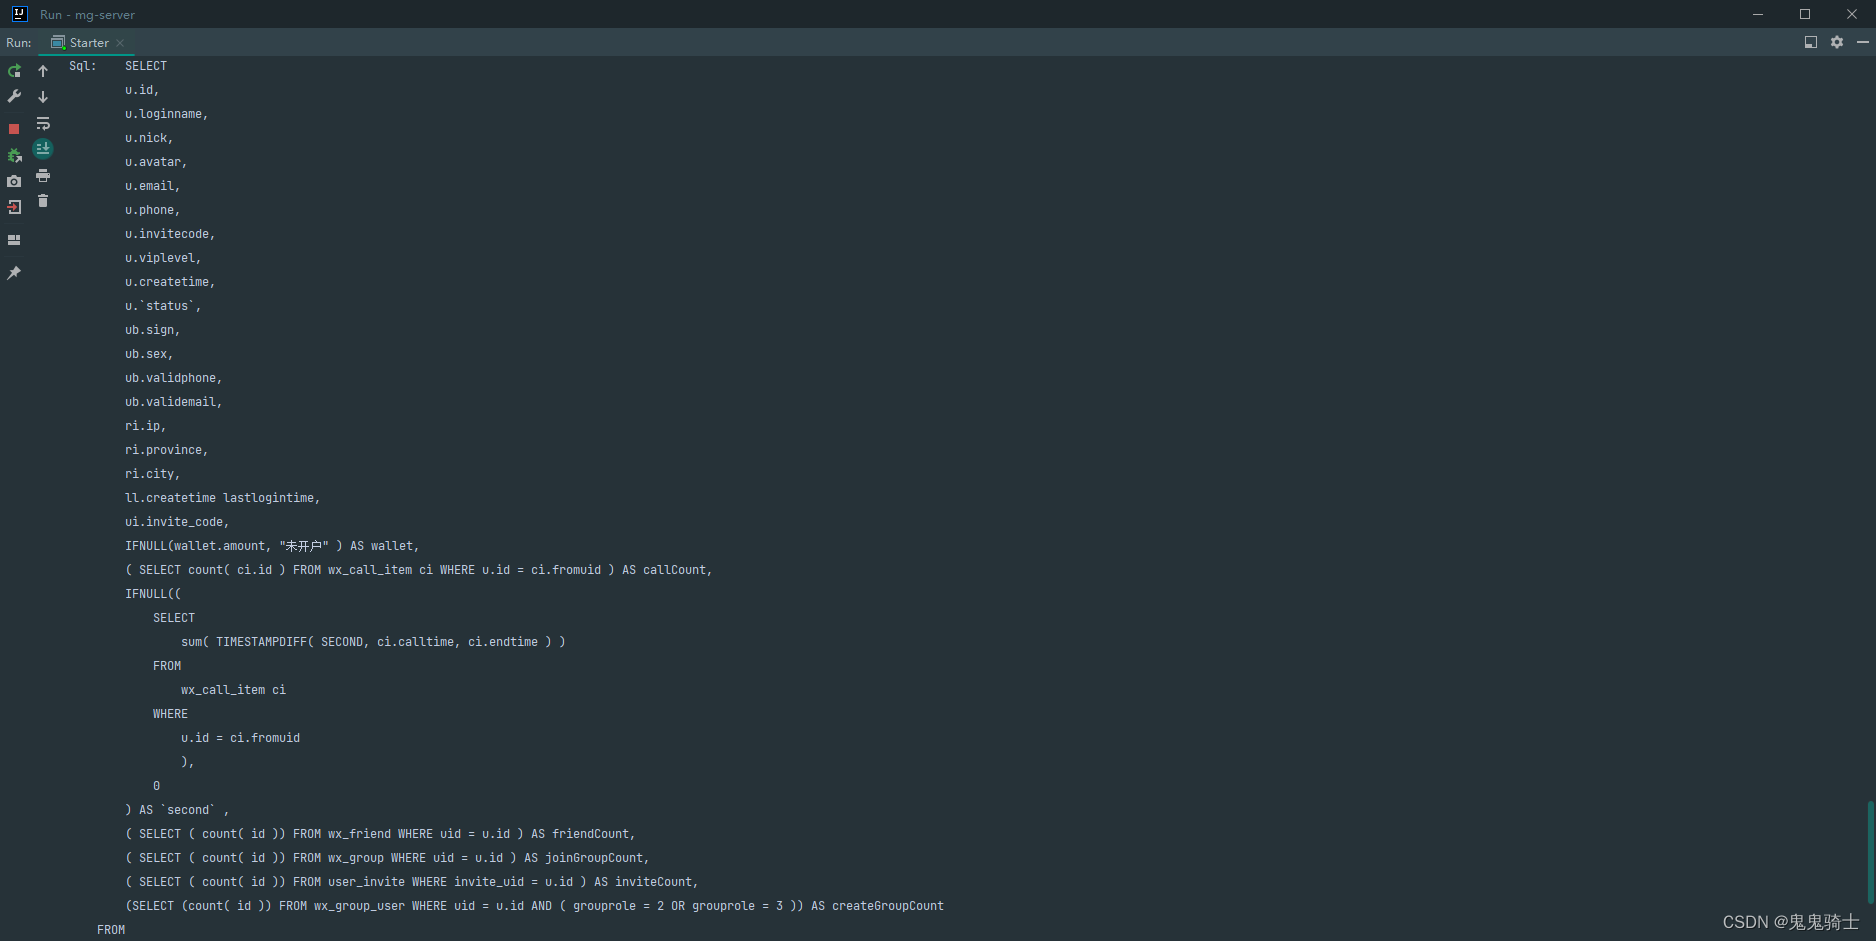The image size is (1876, 941).
Task: Stop the running process (red square)
Action: click(x=14, y=129)
